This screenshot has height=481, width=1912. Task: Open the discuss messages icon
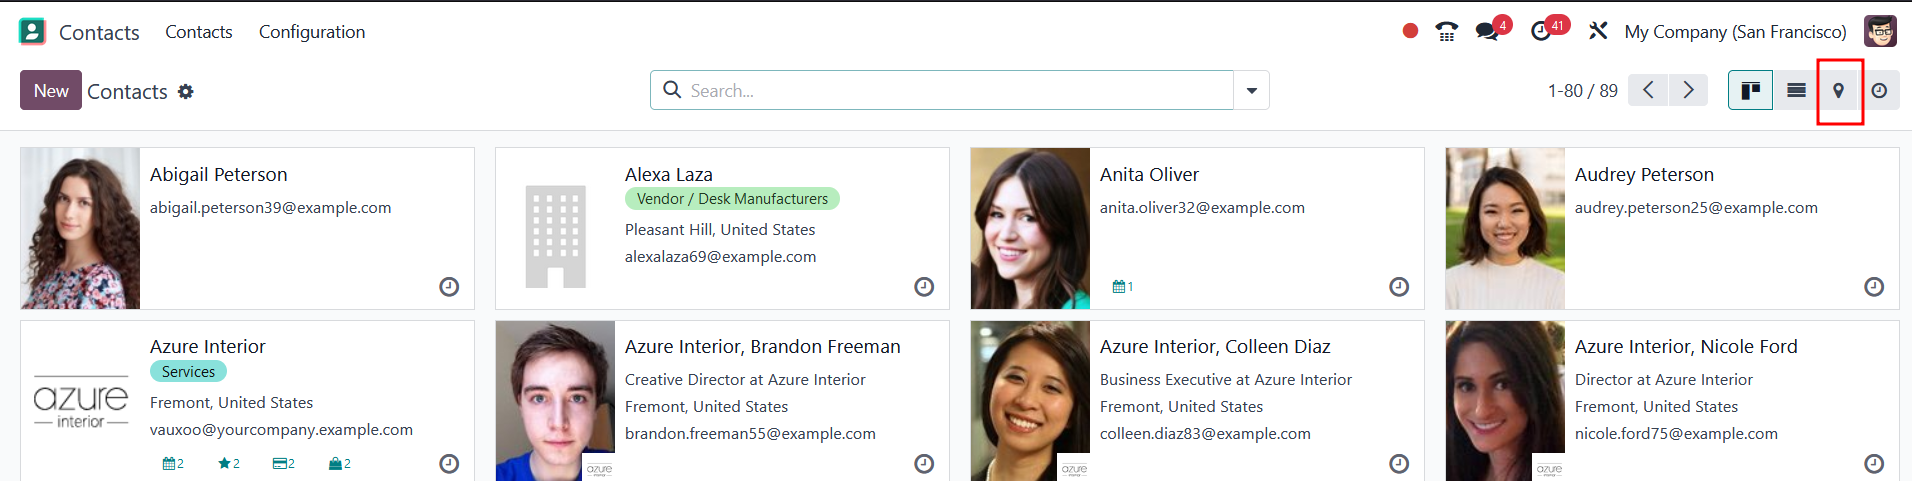[1487, 32]
